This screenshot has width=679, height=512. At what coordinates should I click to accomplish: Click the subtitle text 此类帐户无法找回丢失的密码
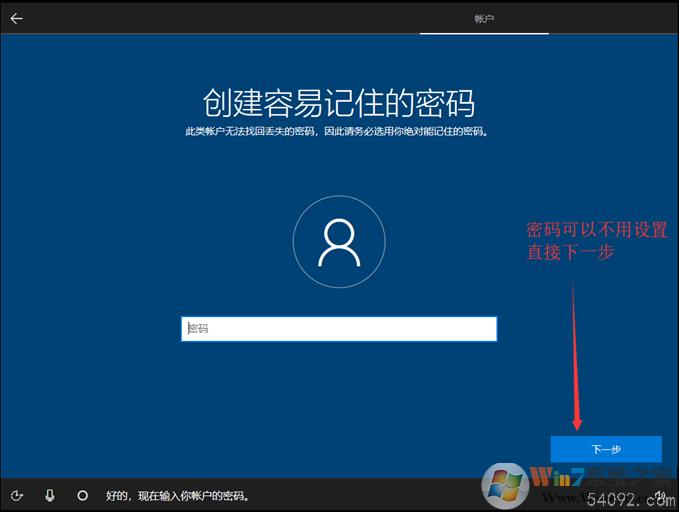coord(250,131)
